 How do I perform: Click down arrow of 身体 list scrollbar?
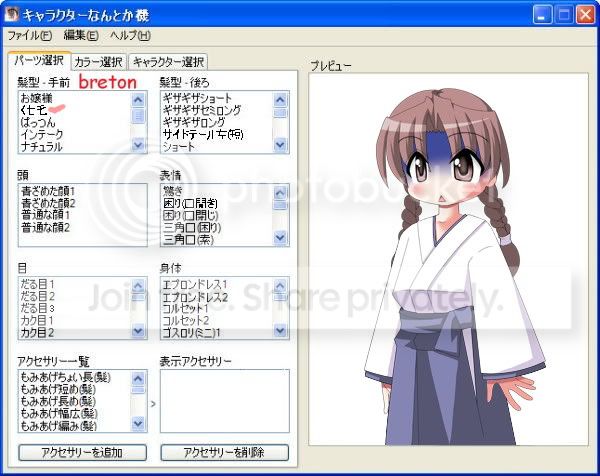click(x=280, y=331)
